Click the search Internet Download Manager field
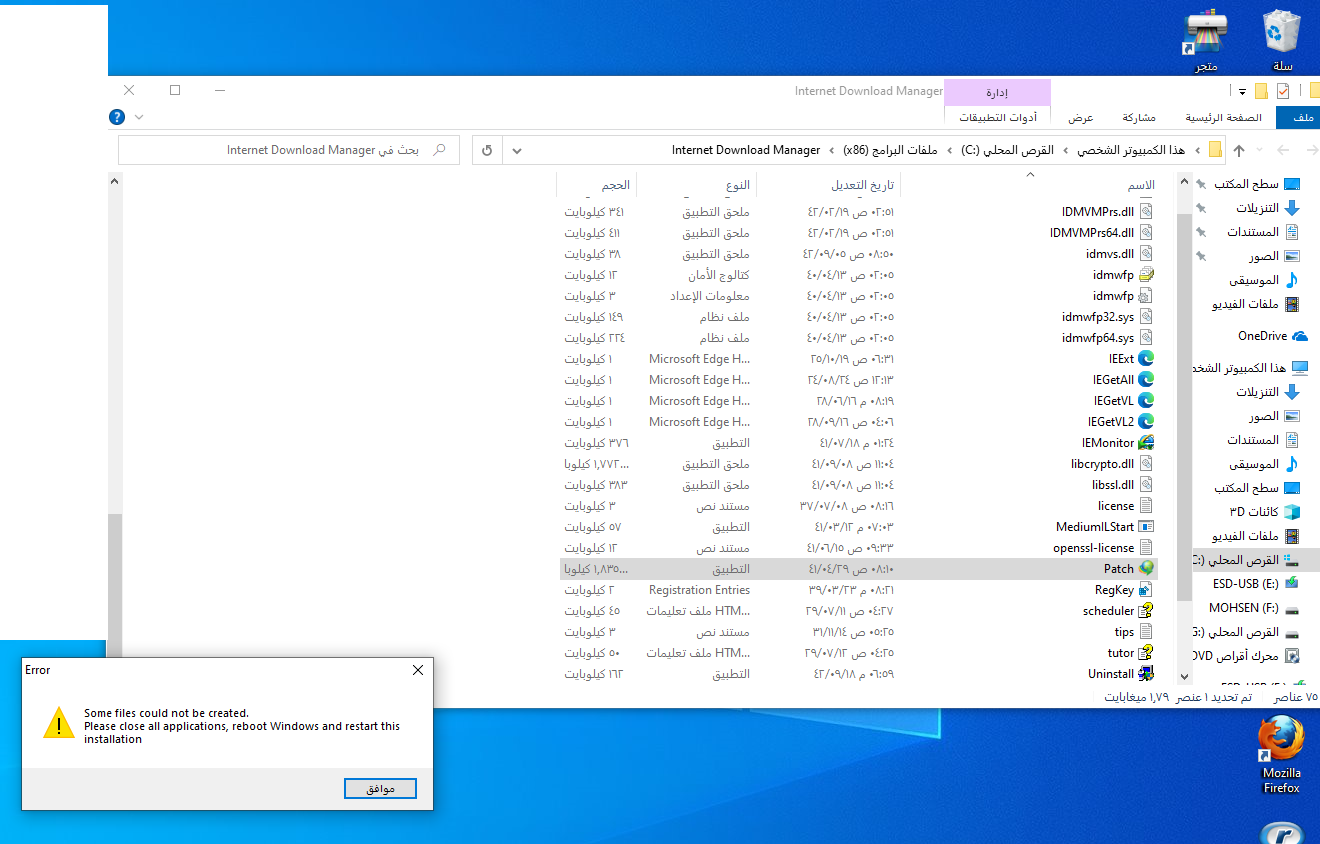 pos(289,150)
